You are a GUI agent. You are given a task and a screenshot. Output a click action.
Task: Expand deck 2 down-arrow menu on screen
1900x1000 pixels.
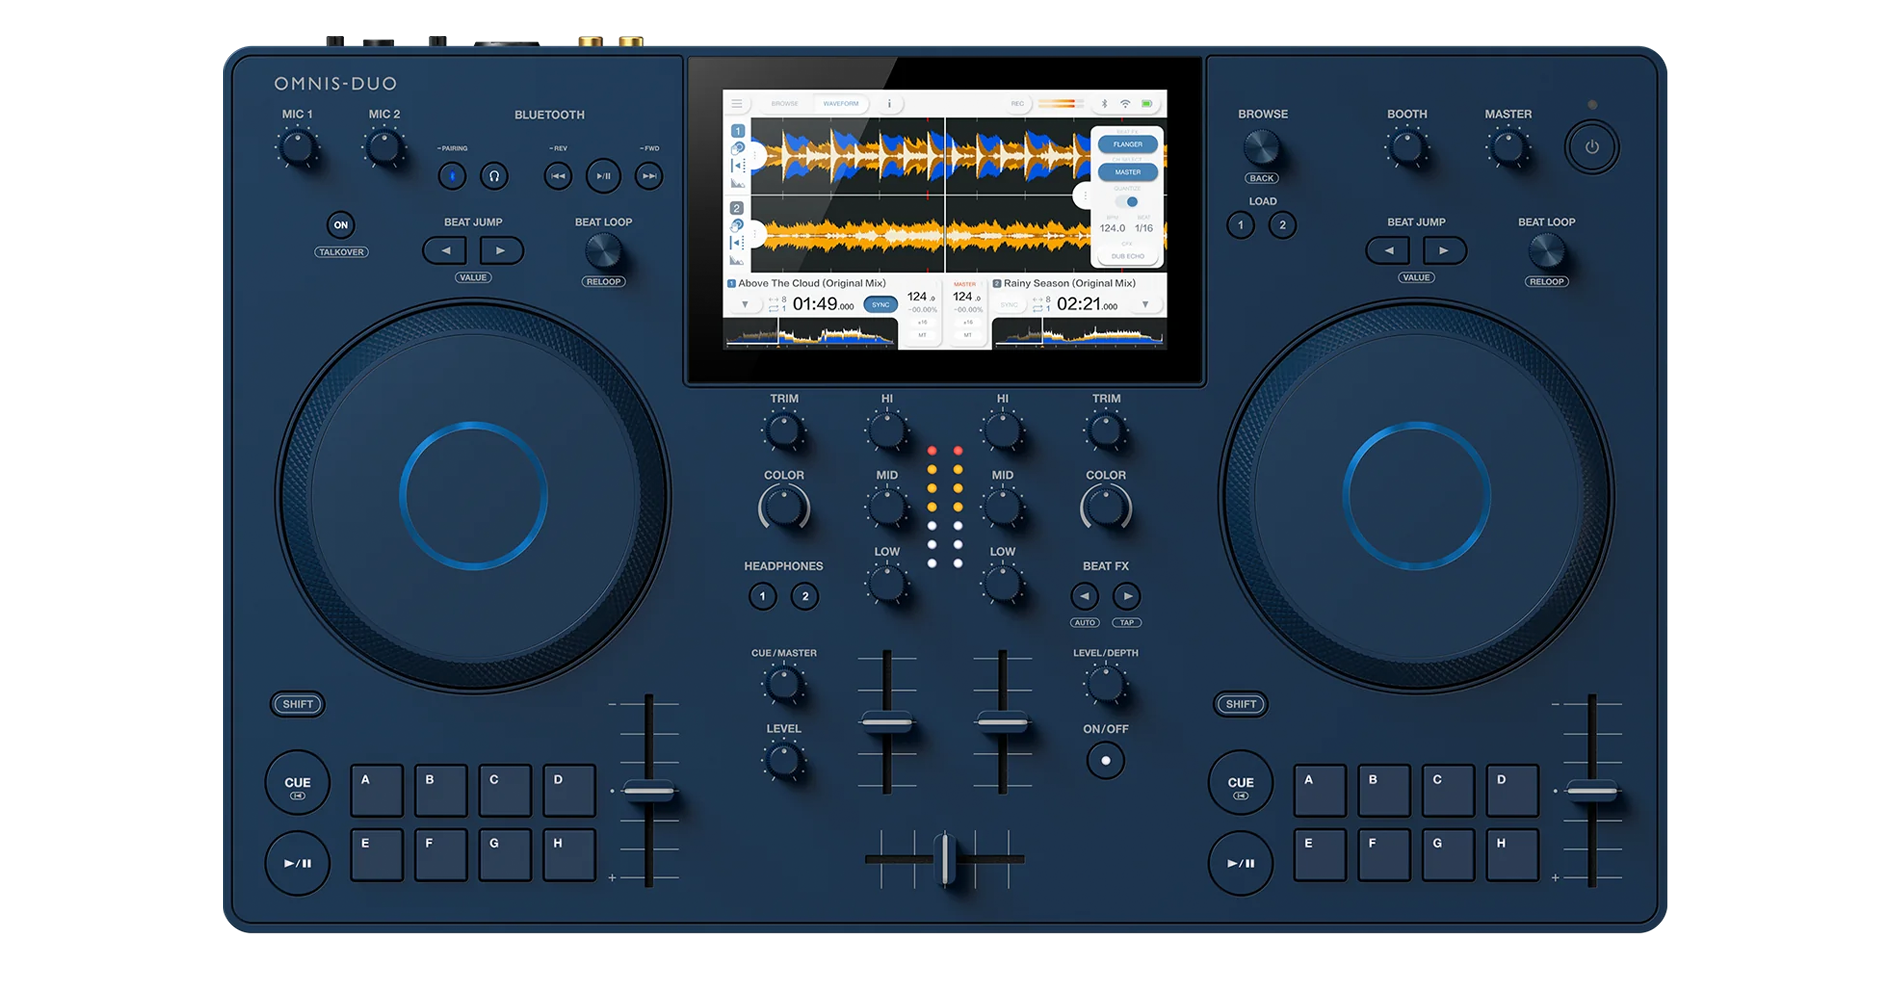(x=1145, y=305)
